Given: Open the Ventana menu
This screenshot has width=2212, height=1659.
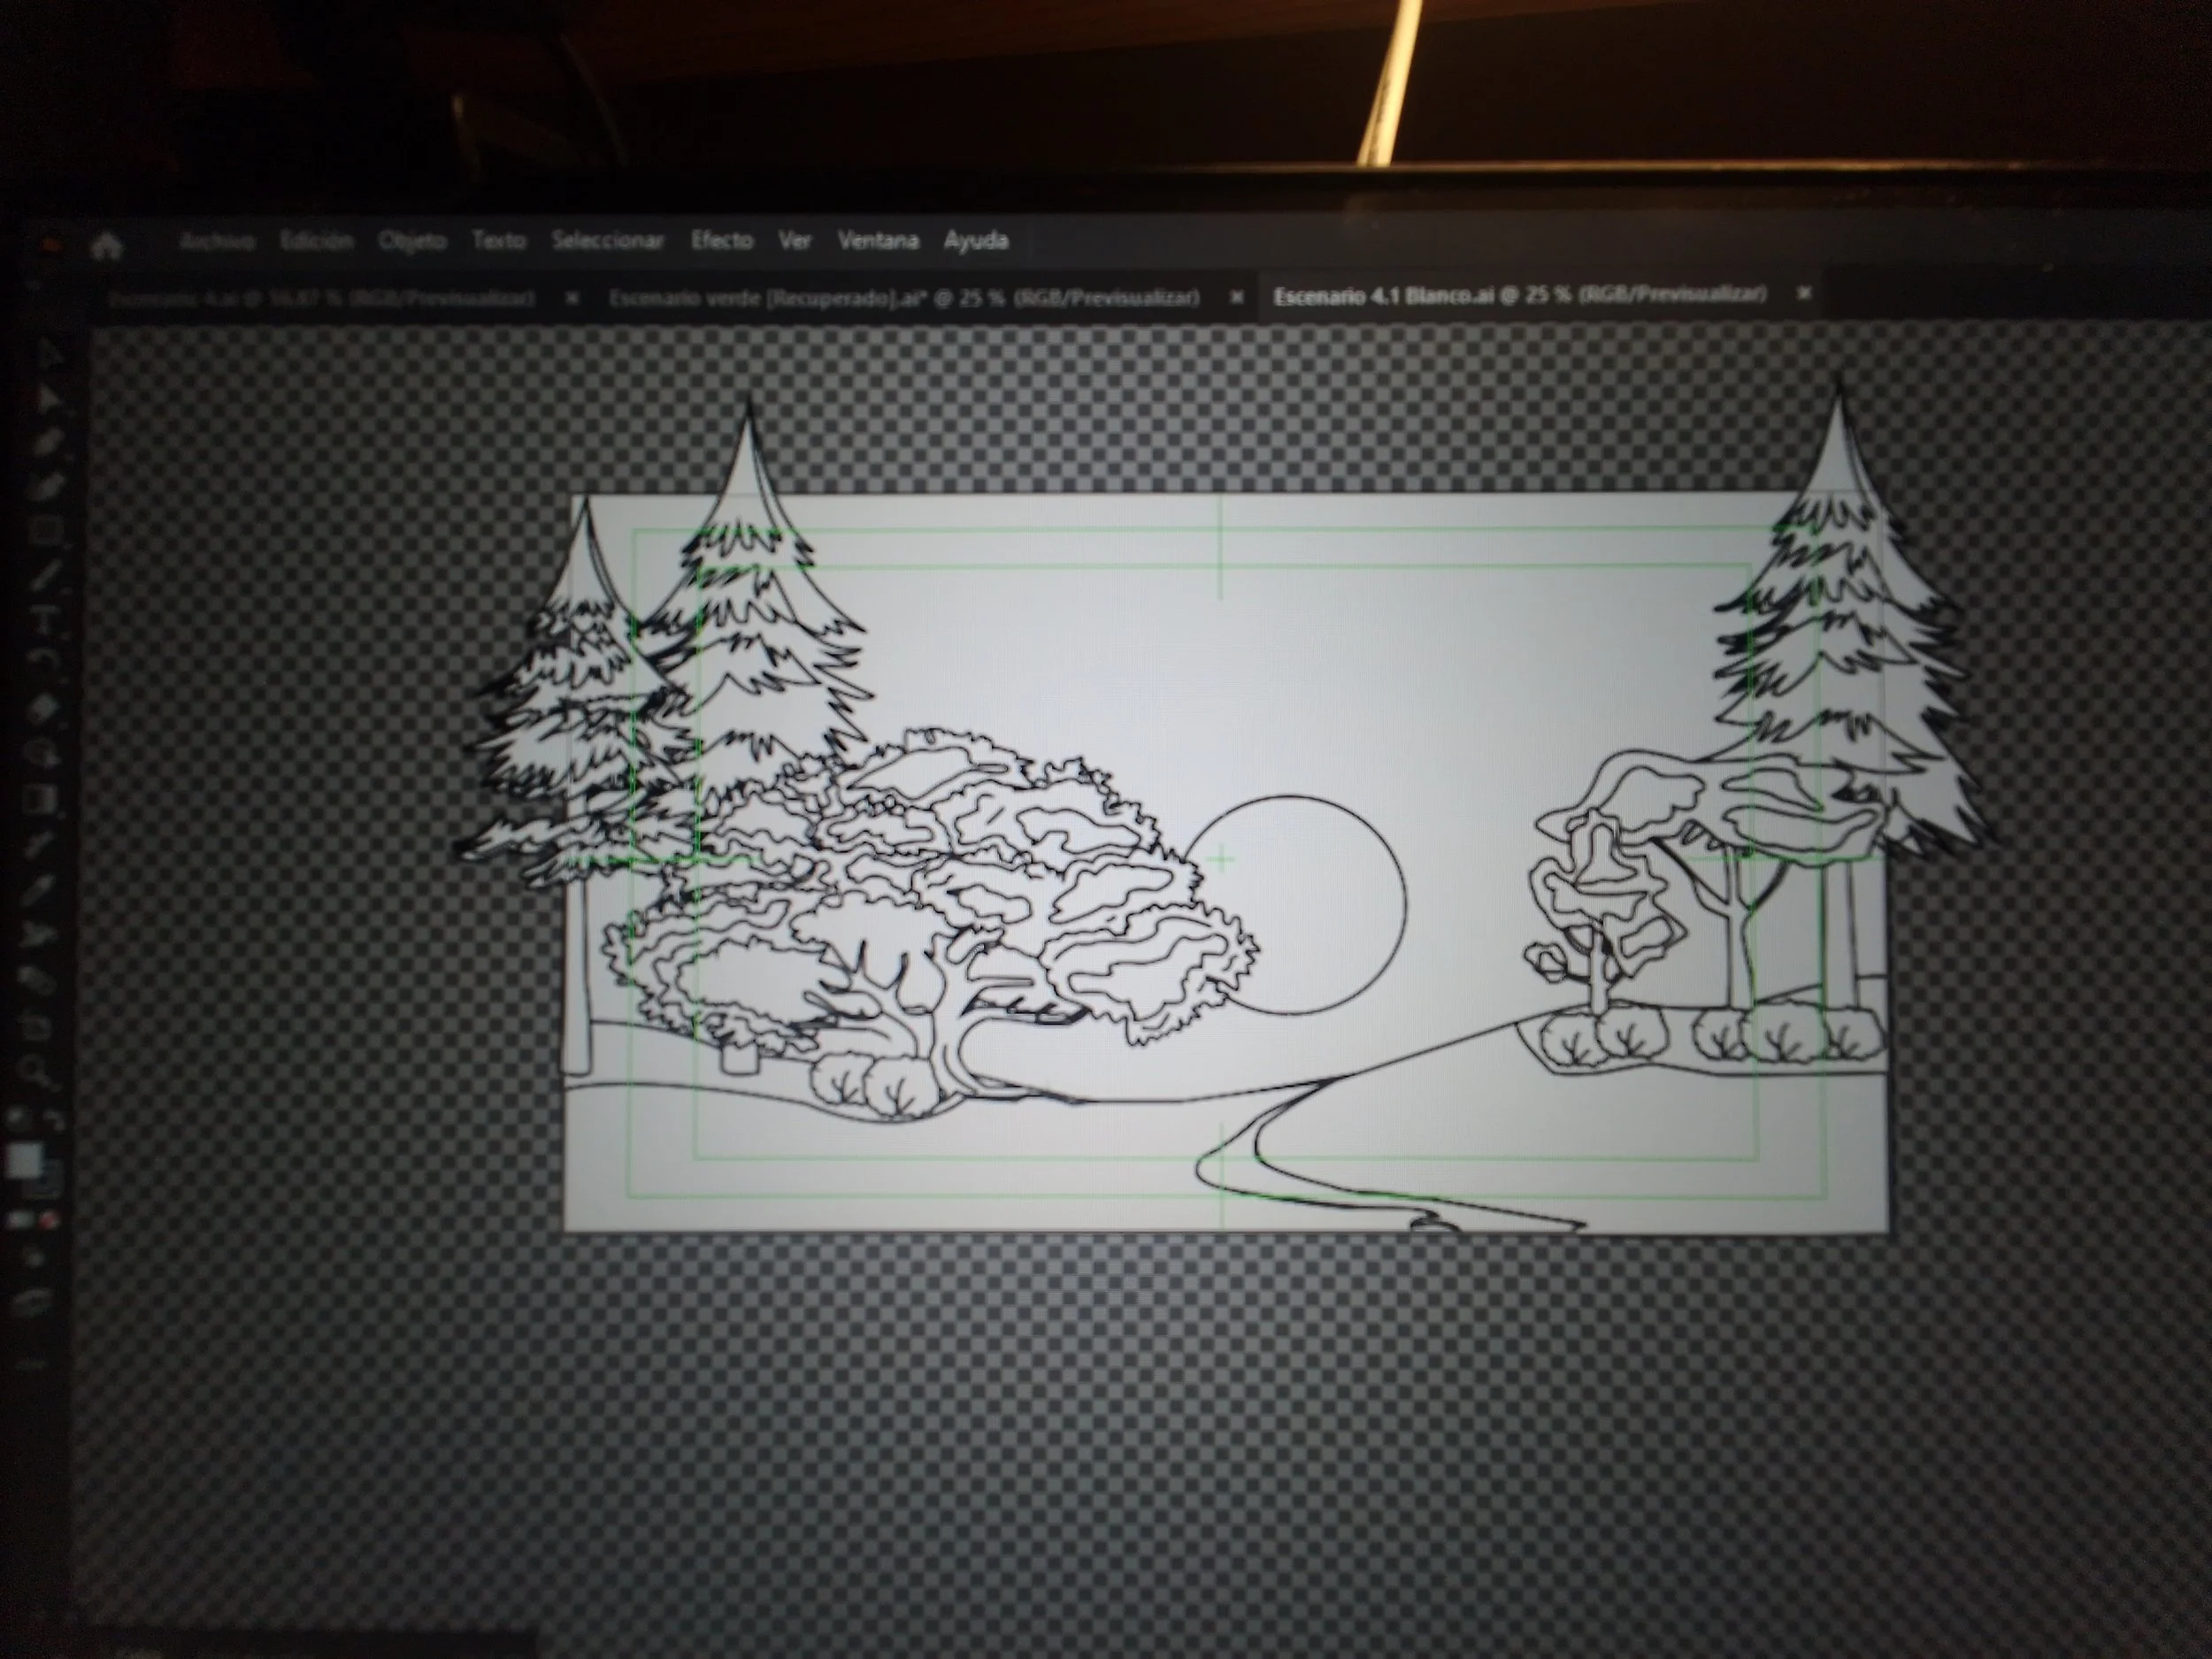Looking at the screenshot, I should [x=878, y=241].
